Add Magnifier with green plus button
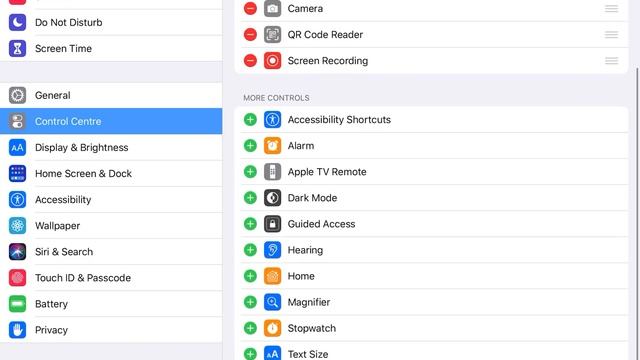640x360 pixels. tap(250, 302)
